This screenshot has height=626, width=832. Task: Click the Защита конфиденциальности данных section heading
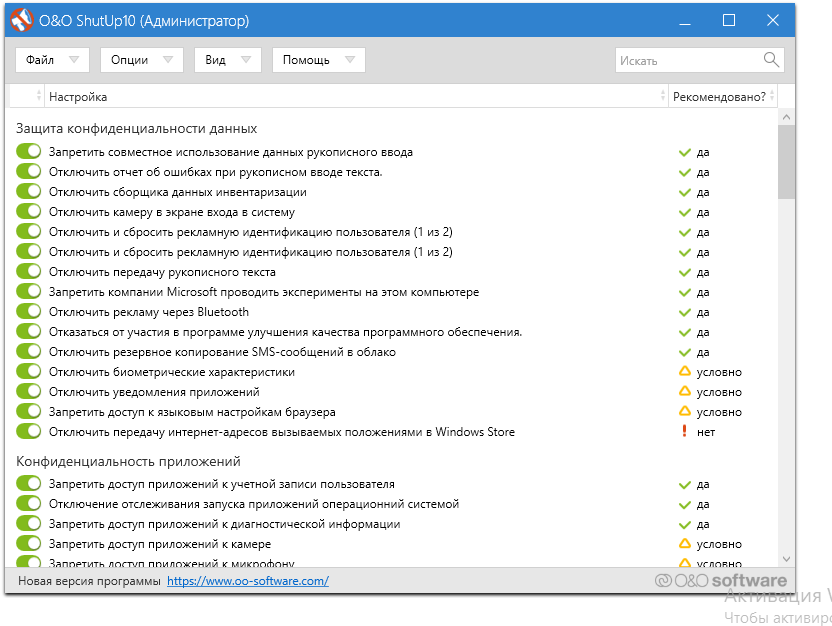pyautogui.click(x=136, y=128)
